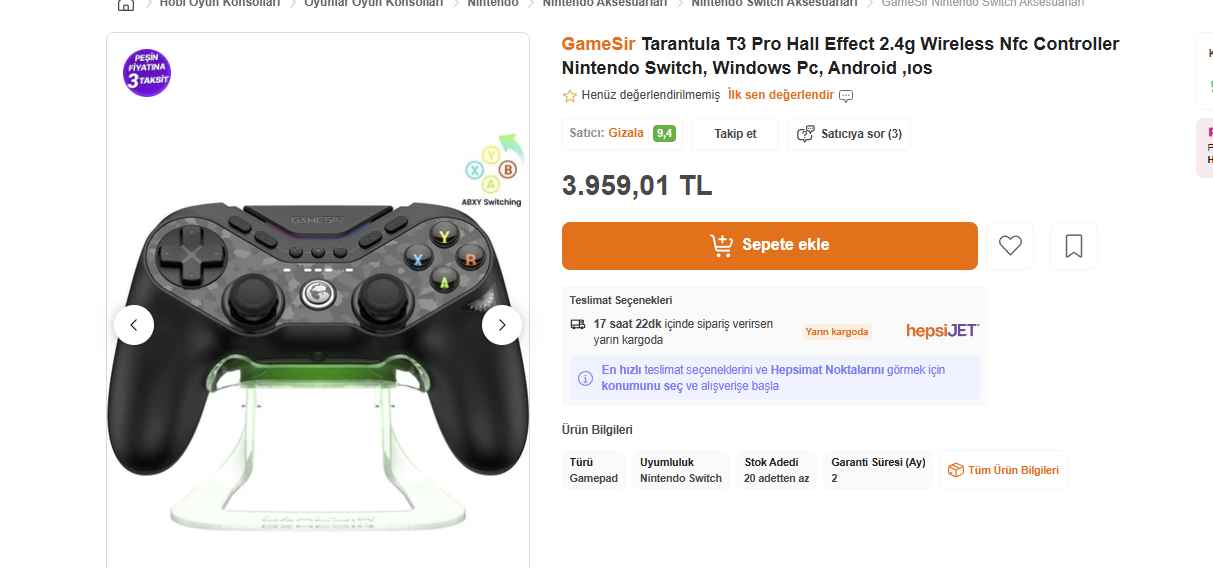Open the Gizala seller link
The image size is (1213, 568).
coord(626,133)
